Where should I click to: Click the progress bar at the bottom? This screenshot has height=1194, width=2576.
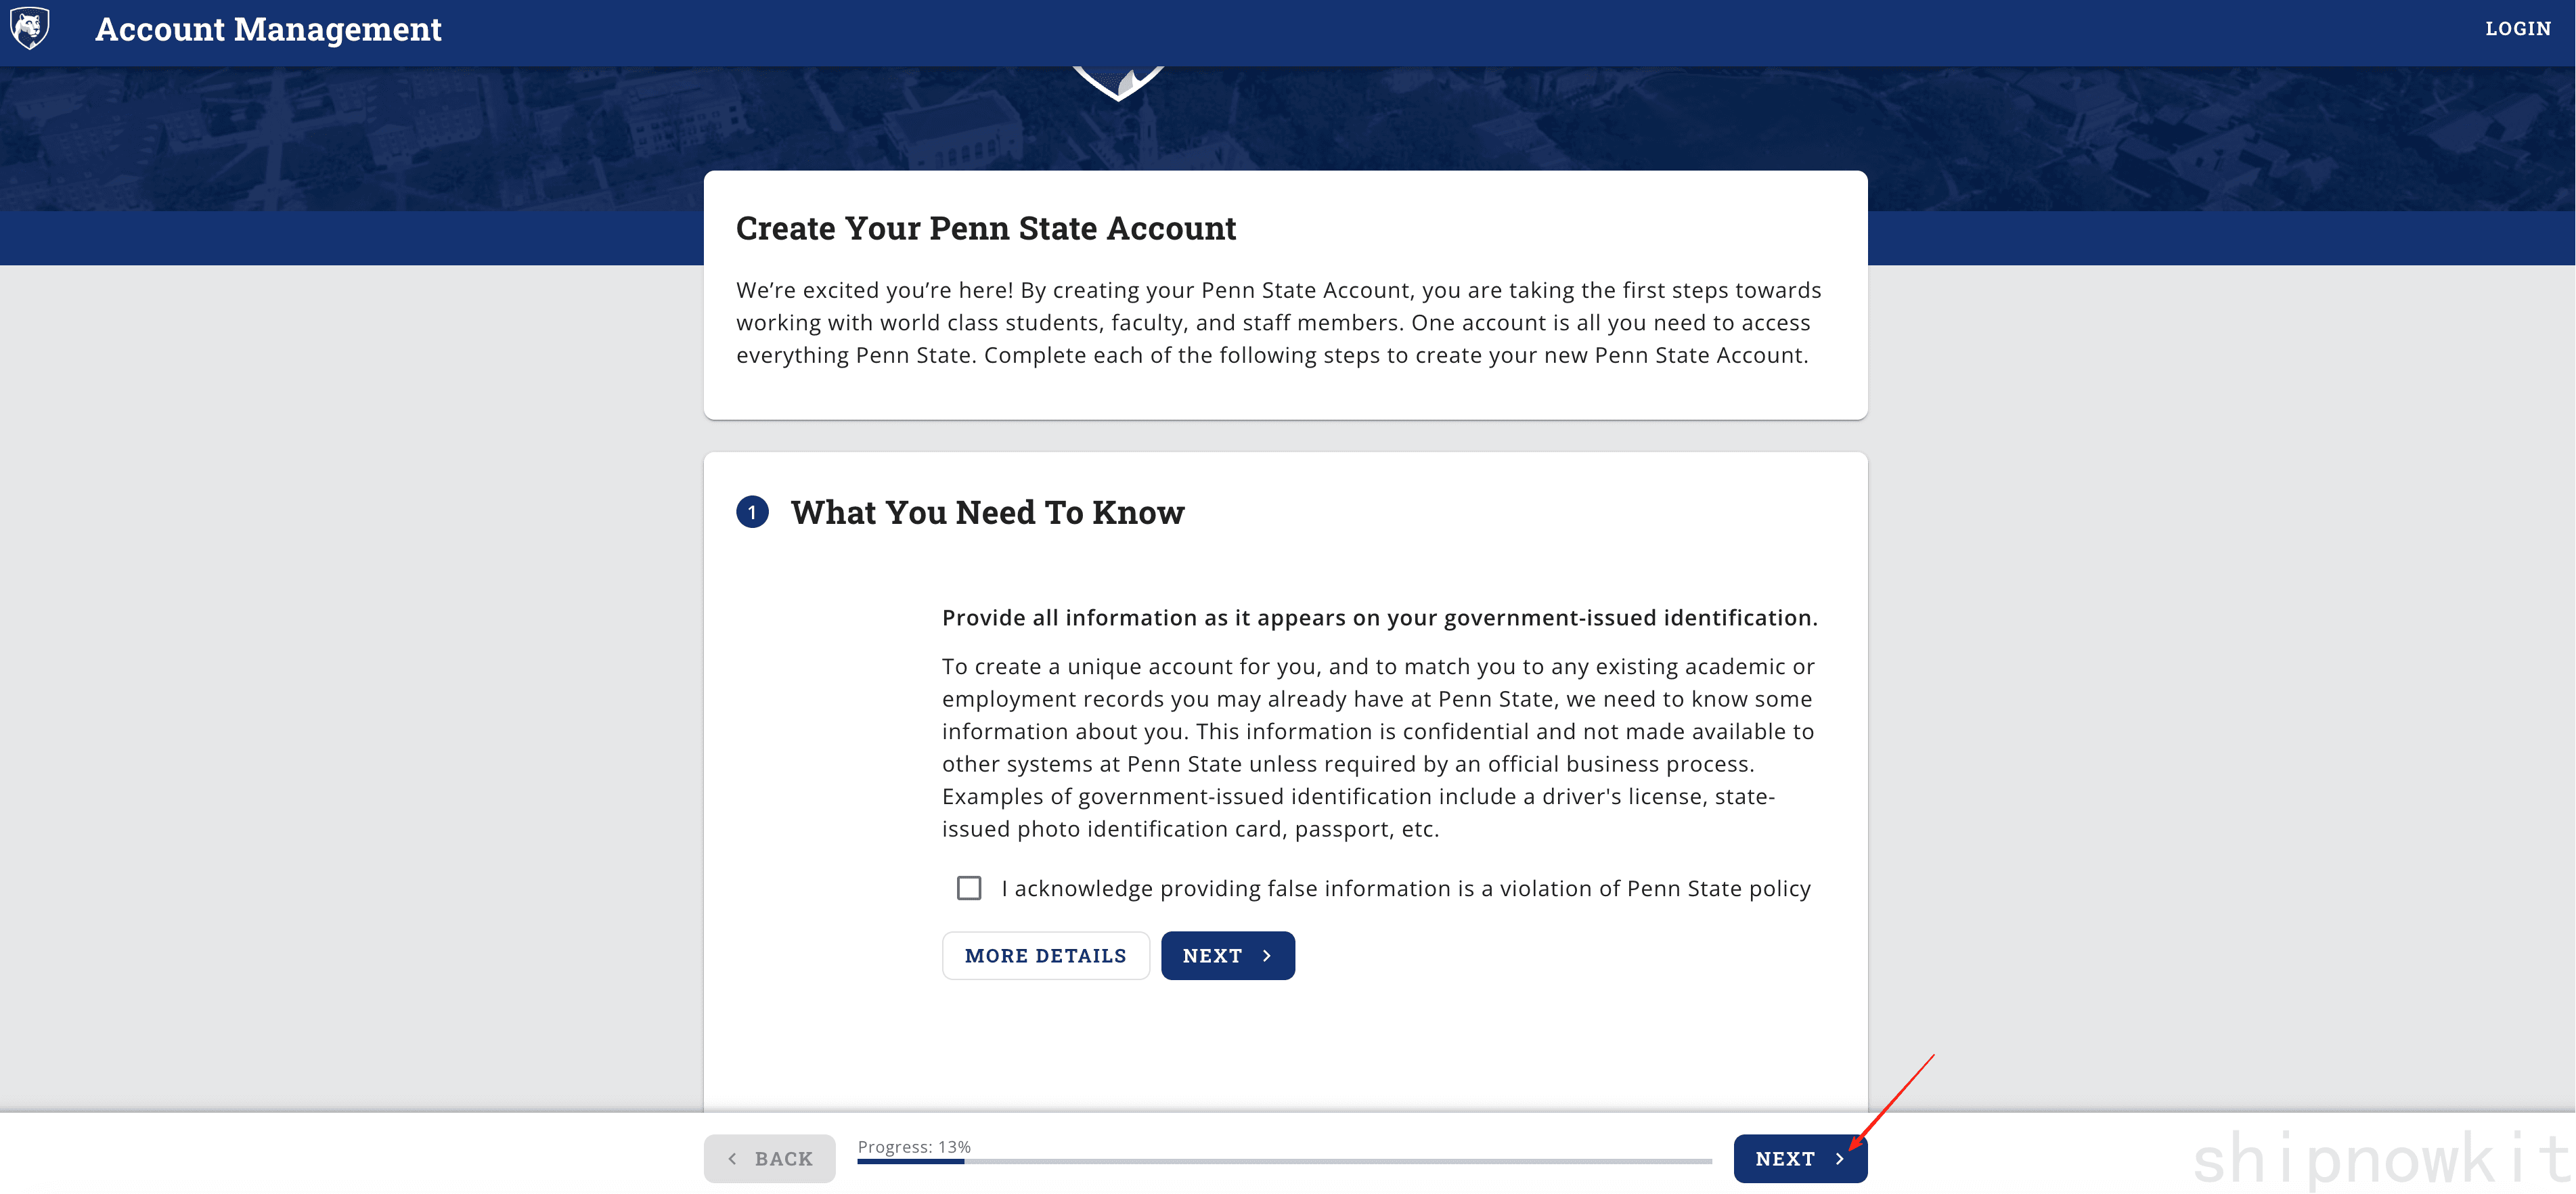coord(1284,1162)
